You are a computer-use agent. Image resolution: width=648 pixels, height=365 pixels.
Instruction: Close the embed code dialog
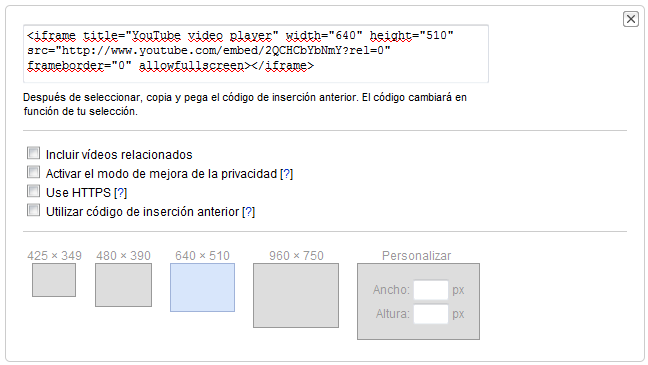tap(631, 19)
